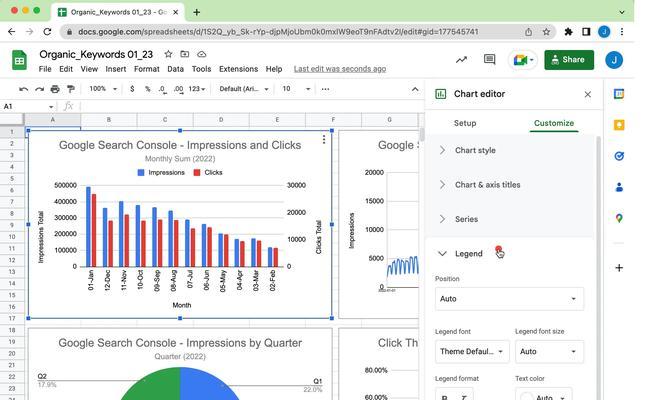Reload the browser page
The height and width of the screenshot is (400, 667).
[47, 31]
